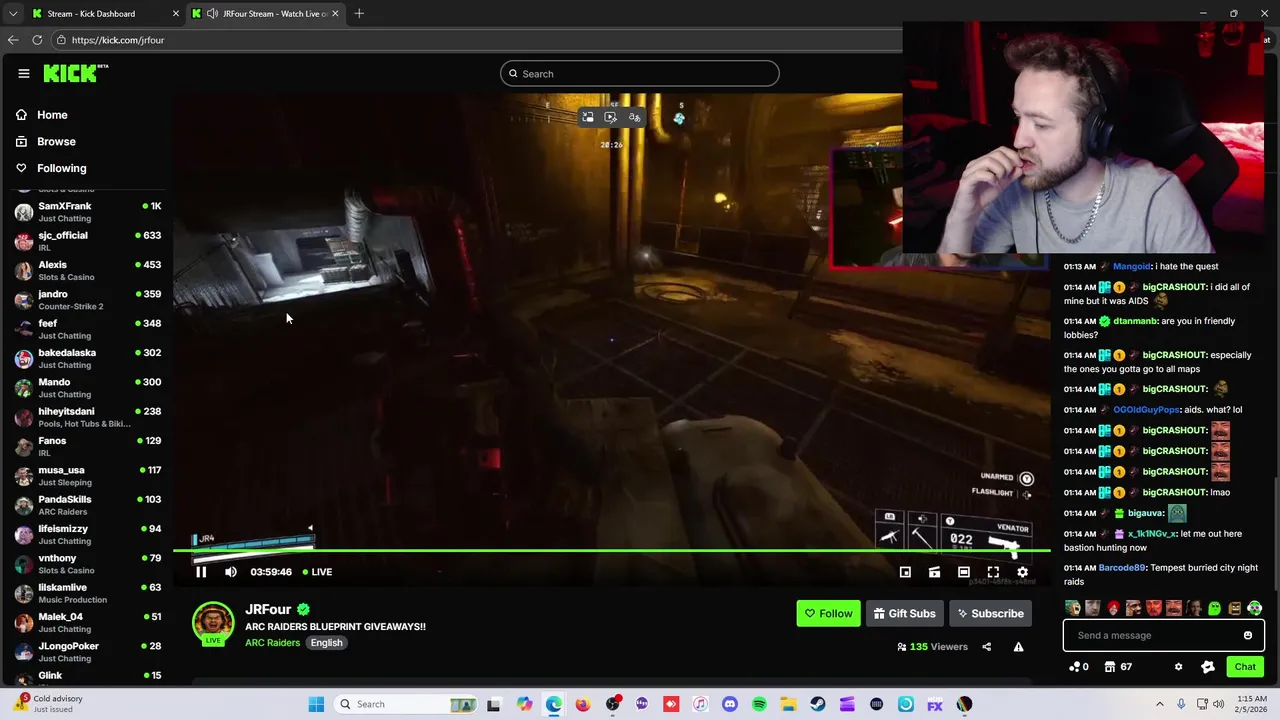
Task: Toggle theater mode
Action: point(964,572)
